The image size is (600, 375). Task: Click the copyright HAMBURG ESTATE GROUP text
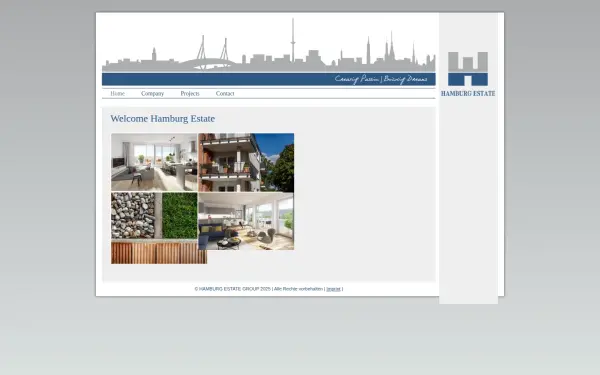click(x=232, y=289)
